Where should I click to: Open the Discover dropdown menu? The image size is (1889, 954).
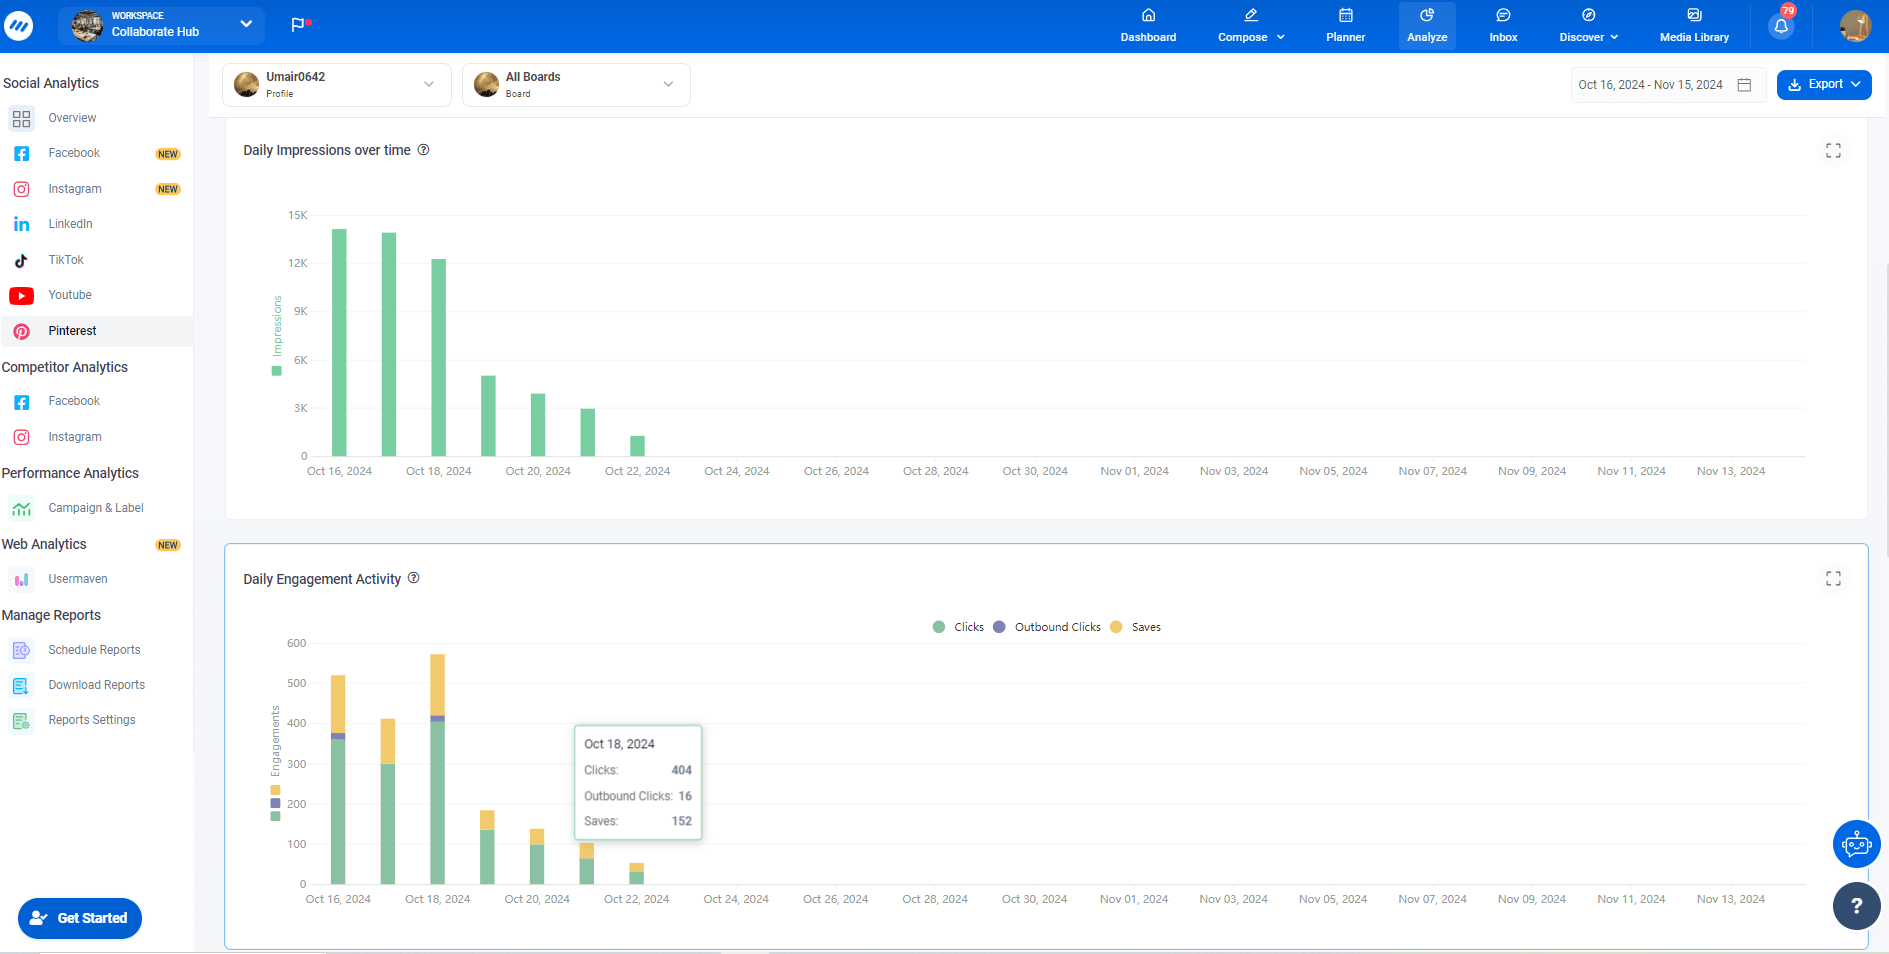pos(1588,26)
